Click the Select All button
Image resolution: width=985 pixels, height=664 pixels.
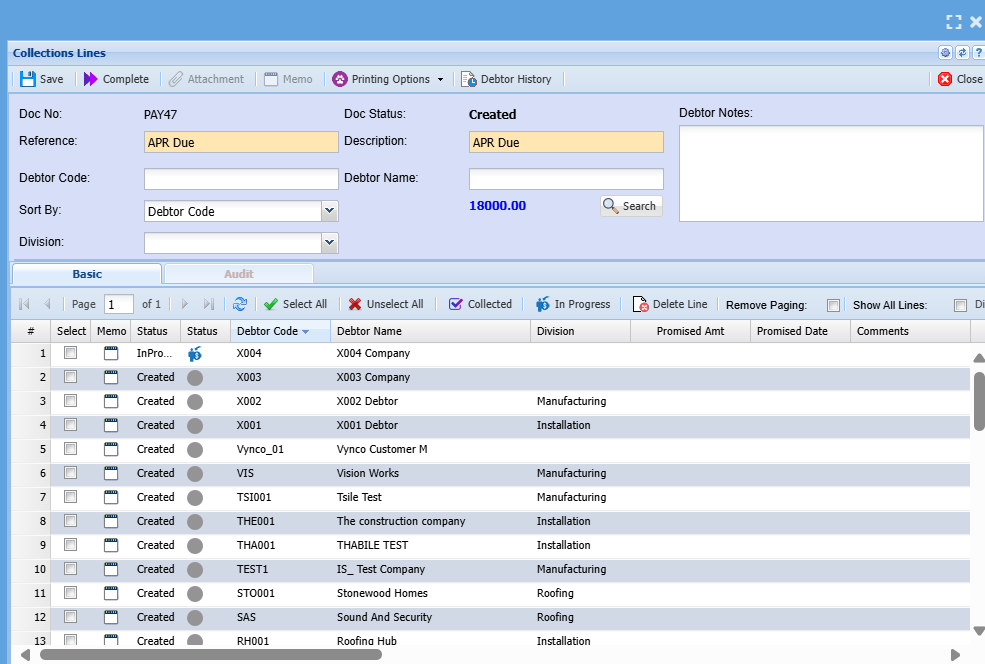295,304
